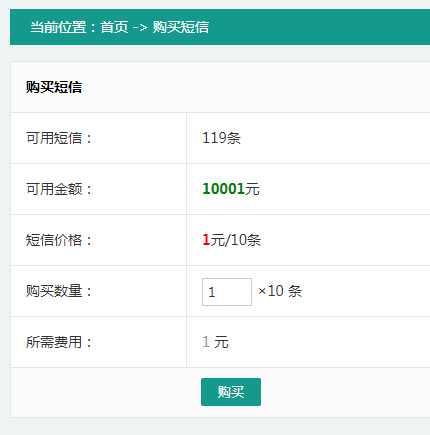Click the 所需费用 cost value 1 元
This screenshot has height=435, width=430.
[215, 342]
